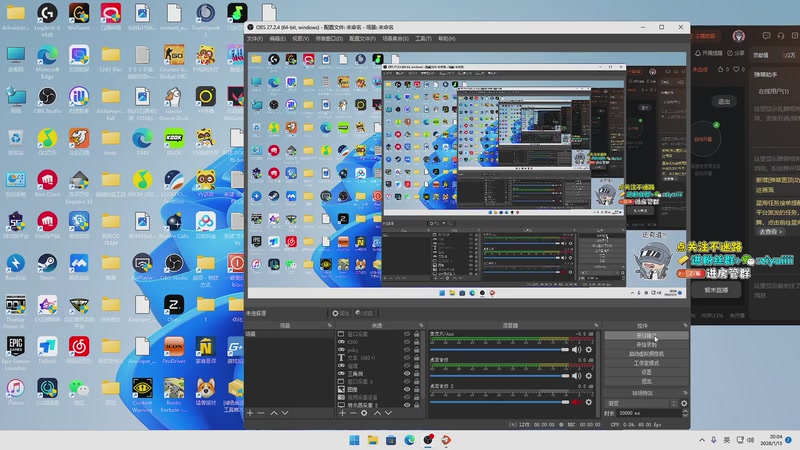Open the 工具(T) menu
Screen dimensions: 800x450
[x=423, y=39]
